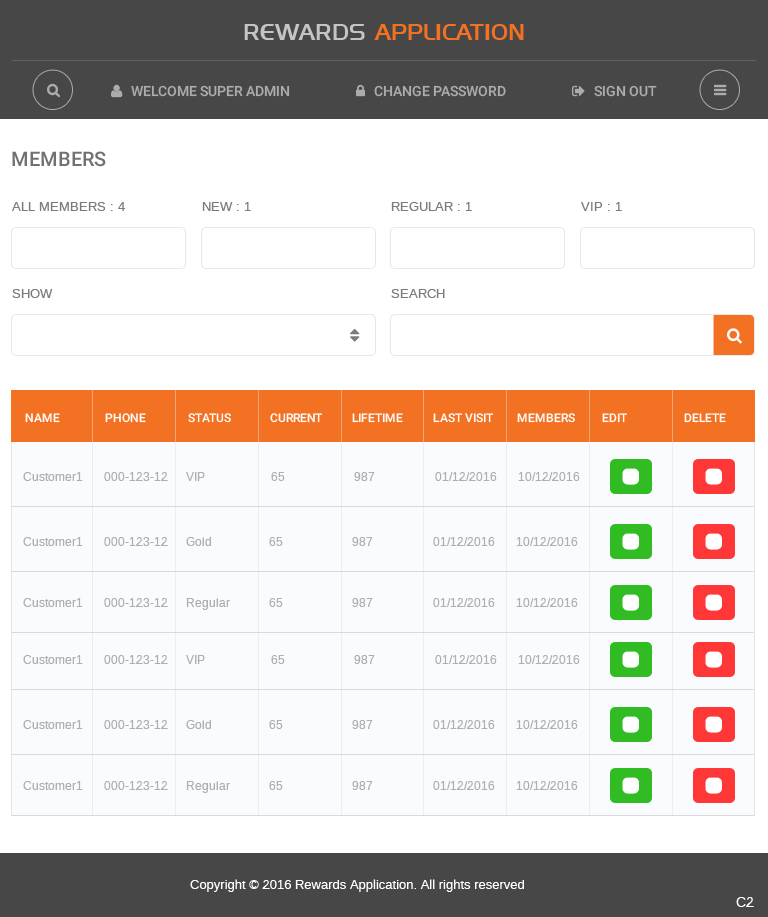
Task: Click the orange search submit button
Action: (x=733, y=335)
